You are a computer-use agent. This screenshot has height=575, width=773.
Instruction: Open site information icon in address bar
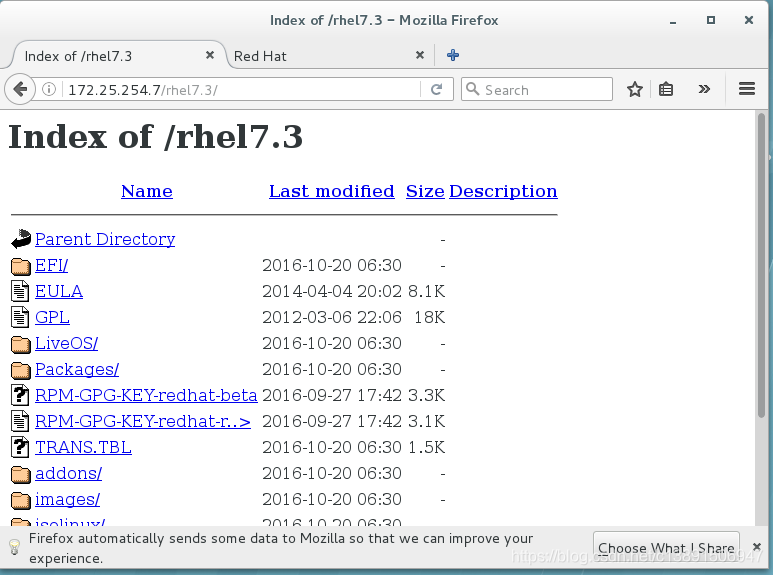click(x=48, y=89)
